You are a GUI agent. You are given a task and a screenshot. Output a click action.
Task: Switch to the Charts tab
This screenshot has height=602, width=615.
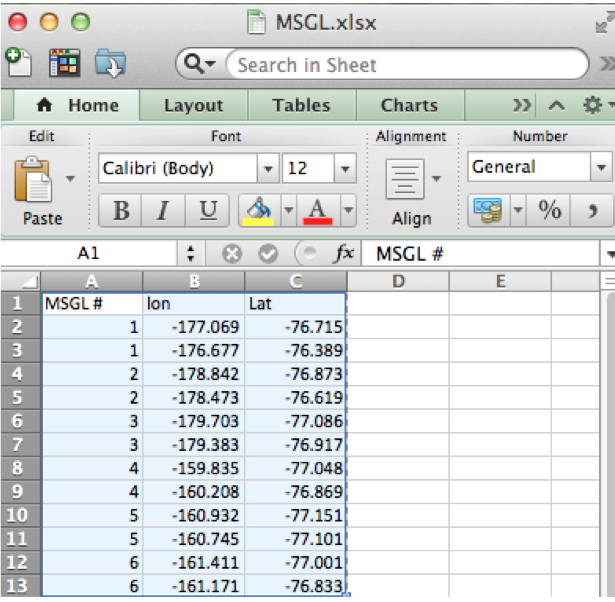(x=409, y=106)
